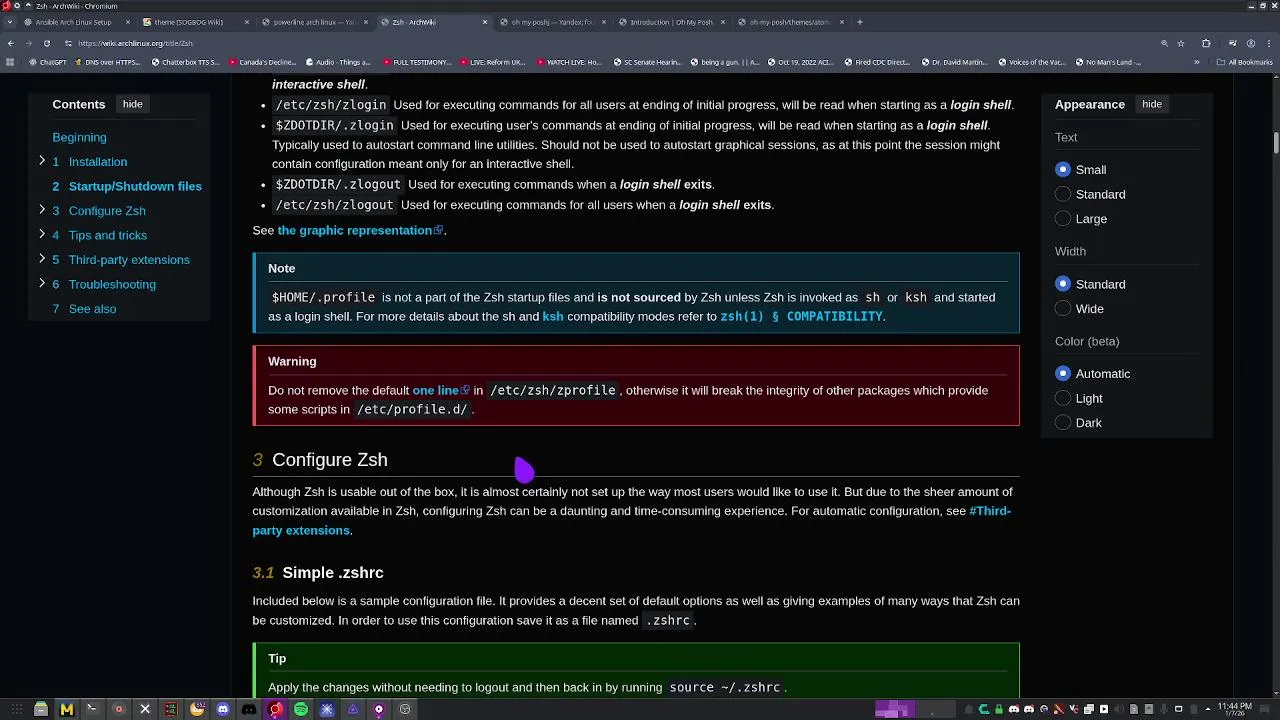The width and height of the screenshot is (1280, 720).
Task: Open the terminal taskbar icon
Action: (x=92, y=709)
